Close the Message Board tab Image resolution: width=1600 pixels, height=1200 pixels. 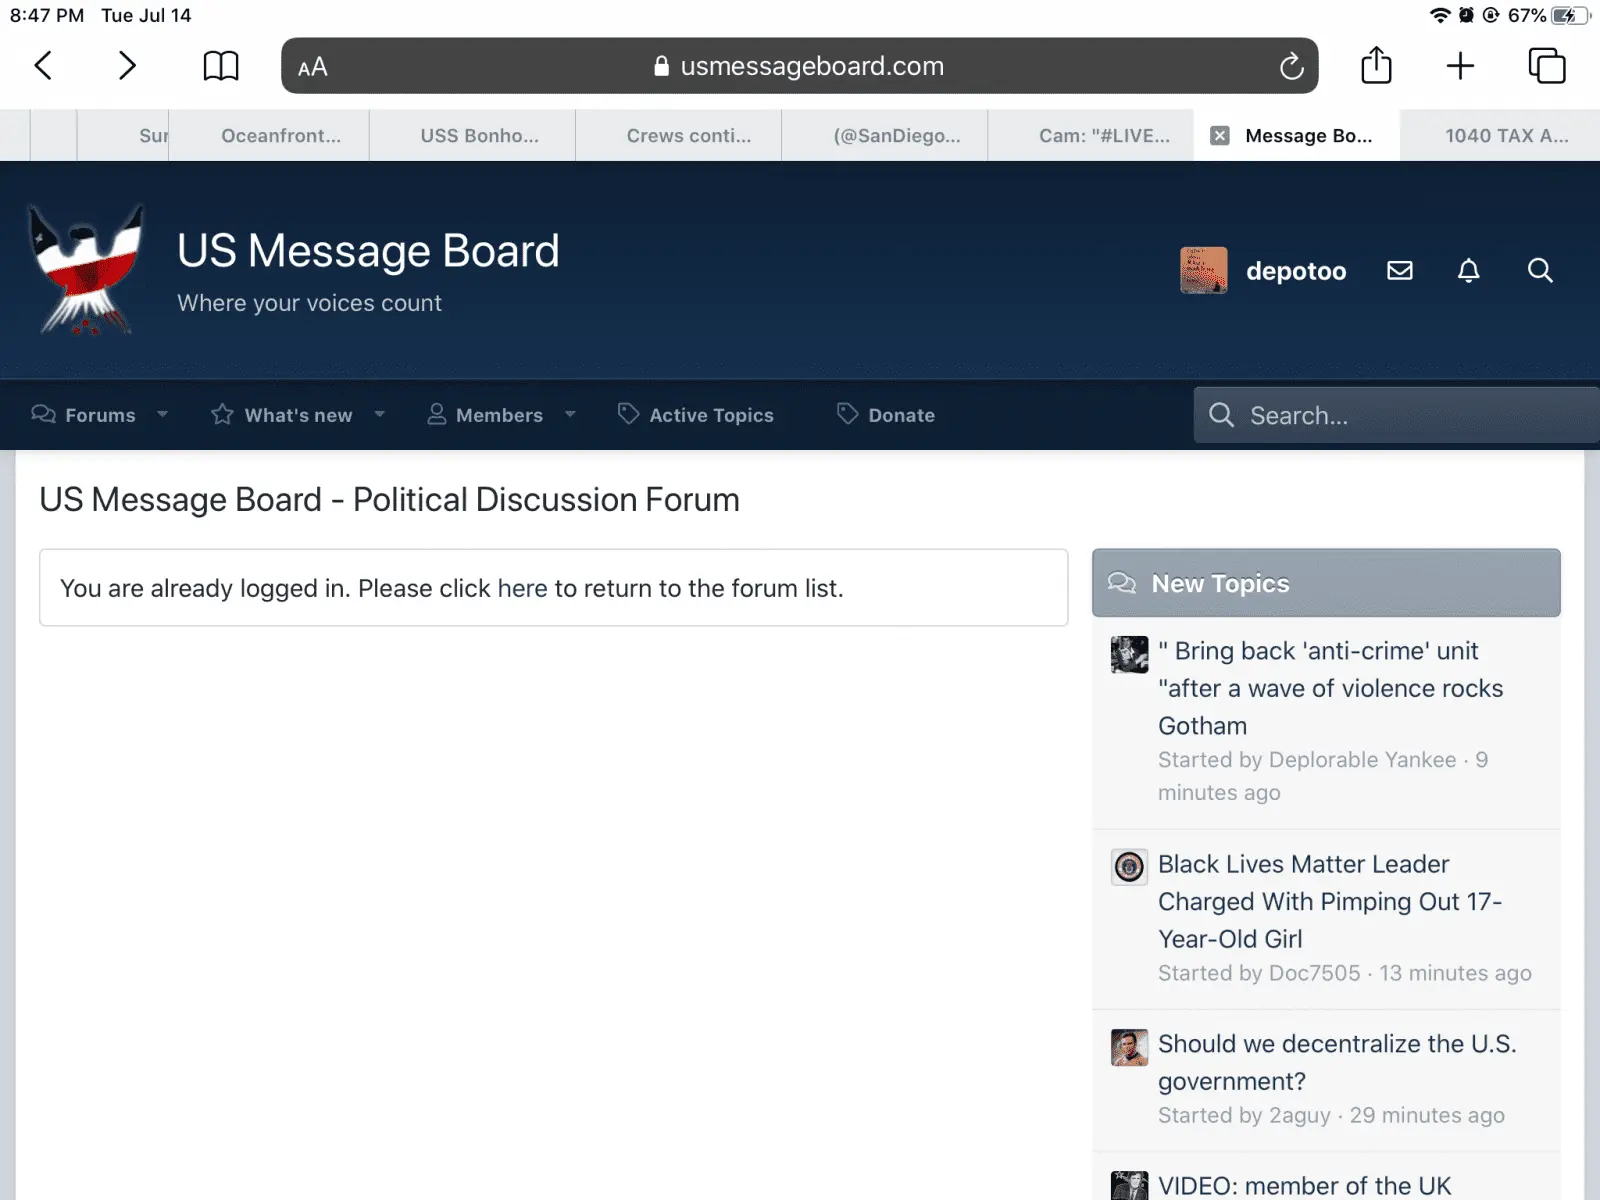pos(1220,136)
